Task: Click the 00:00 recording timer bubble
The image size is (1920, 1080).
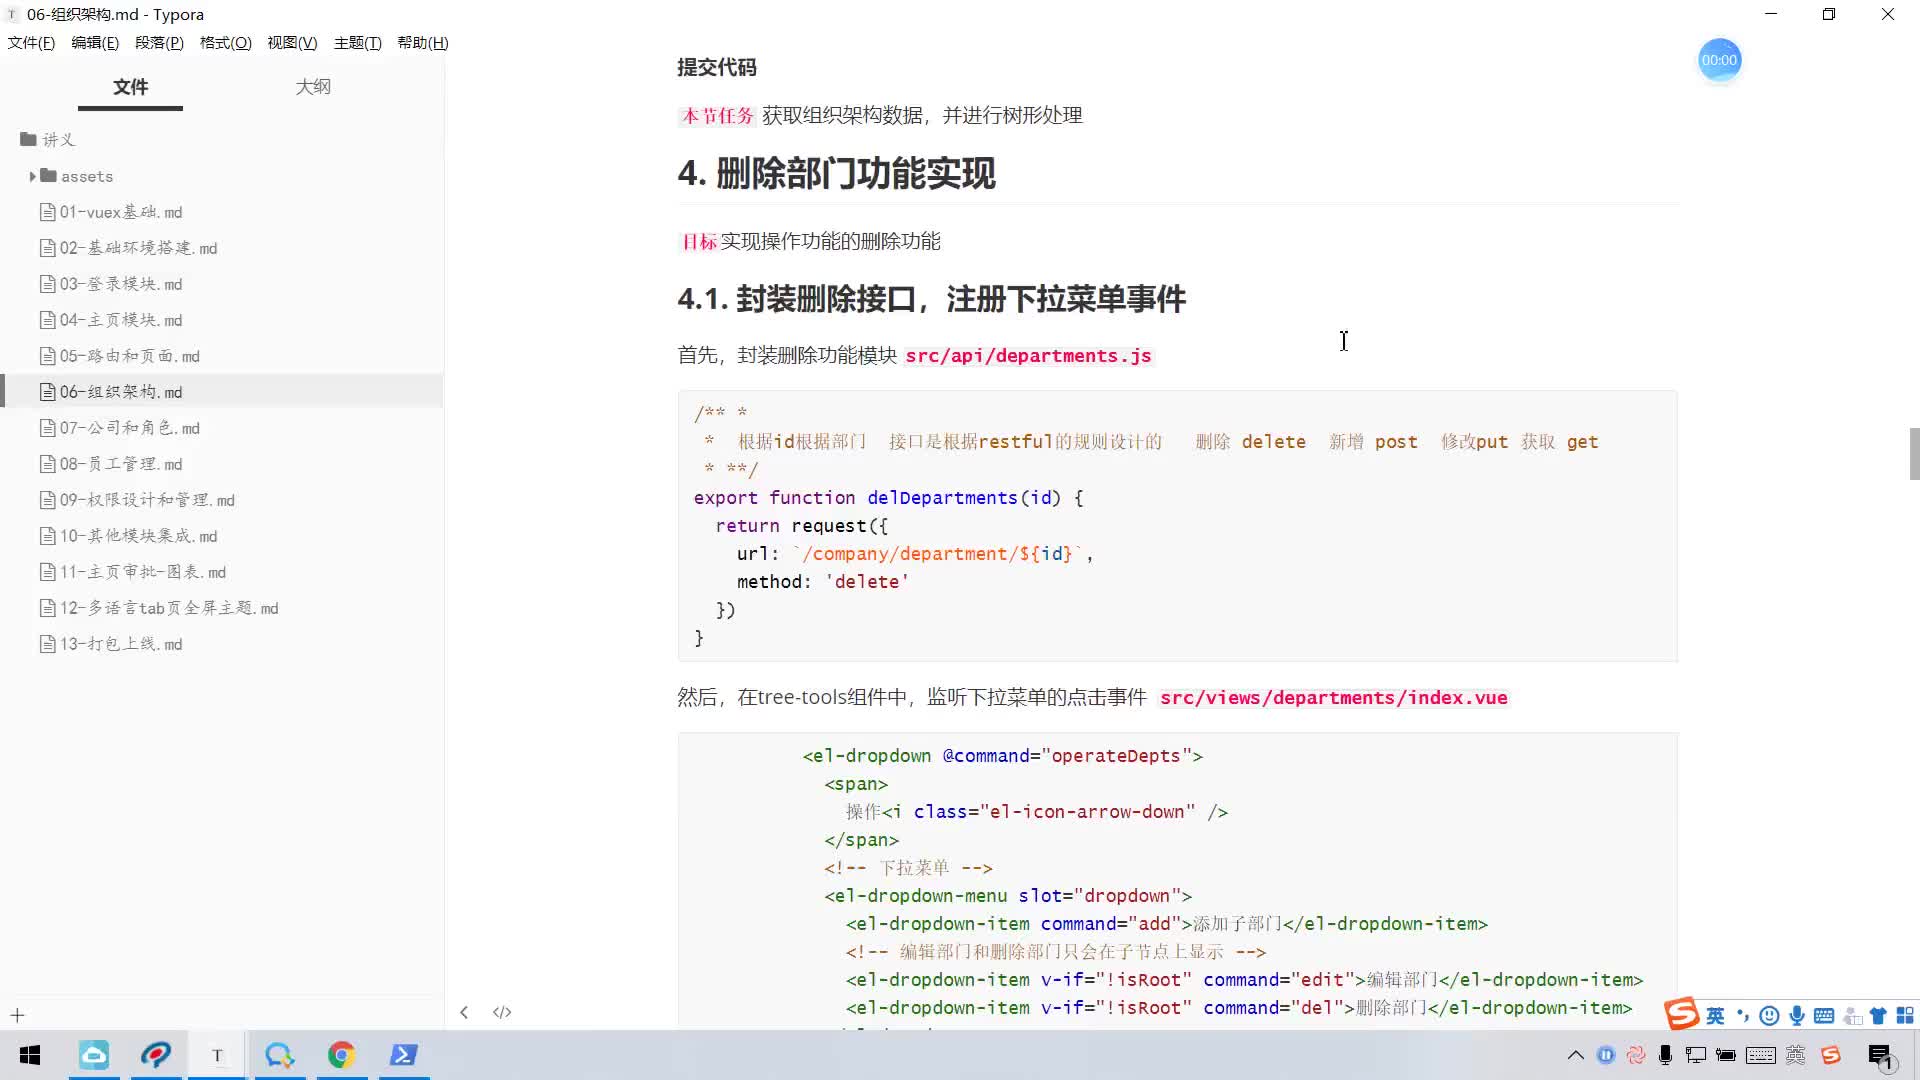Action: (1719, 60)
